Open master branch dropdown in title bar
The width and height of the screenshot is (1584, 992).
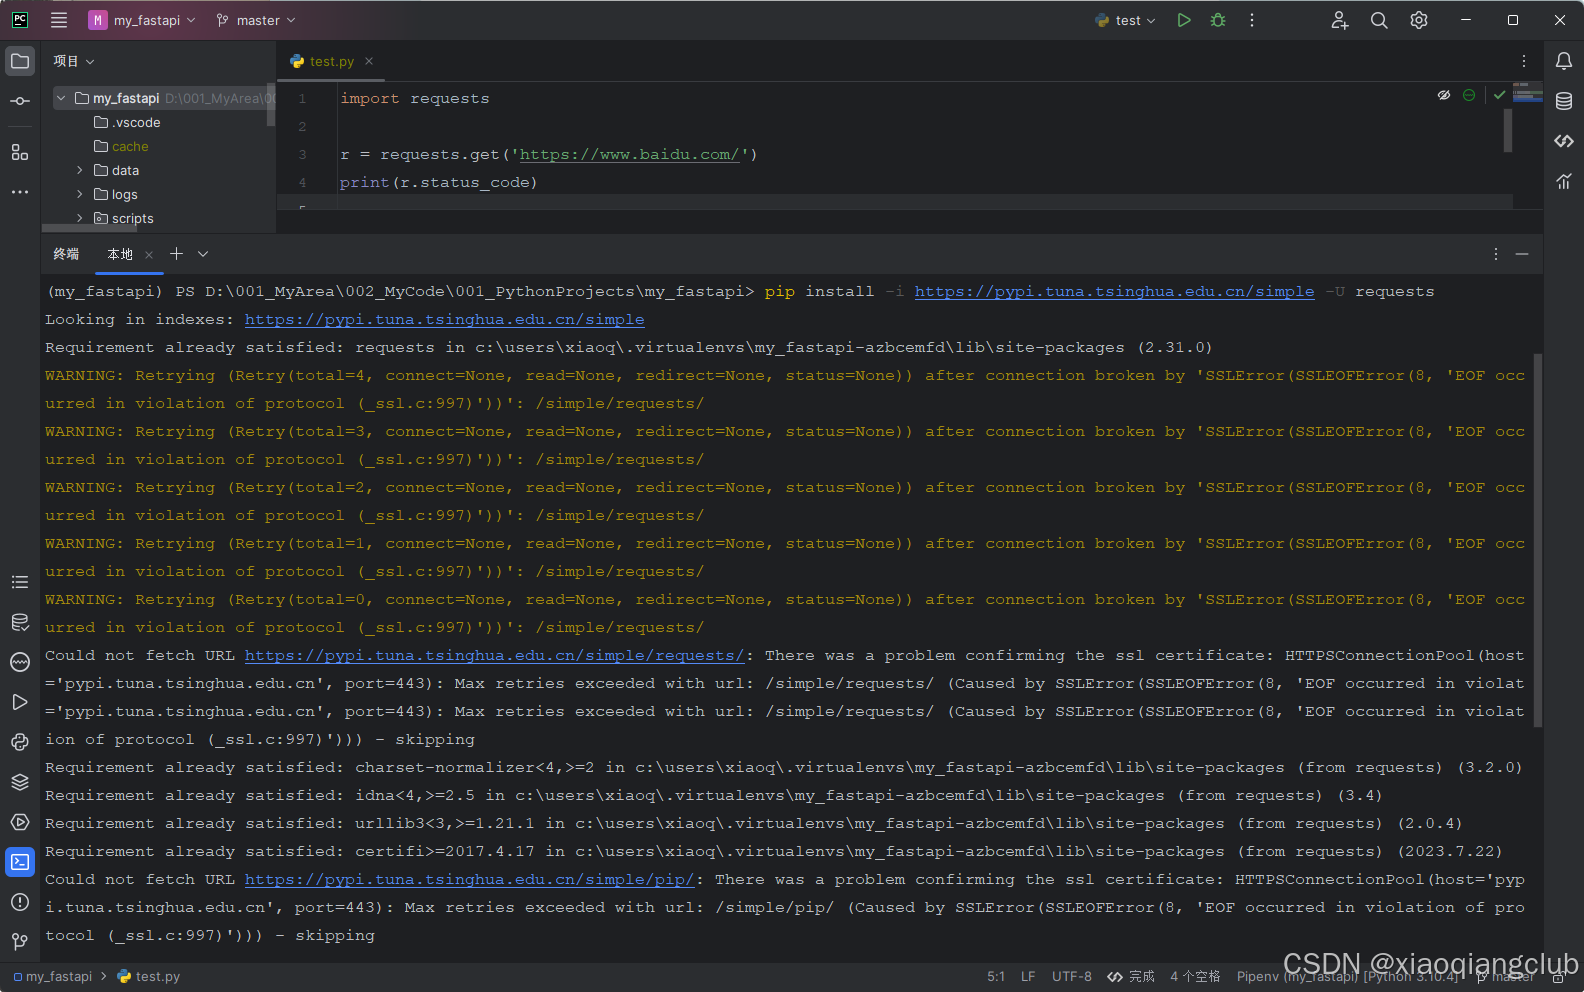256,20
